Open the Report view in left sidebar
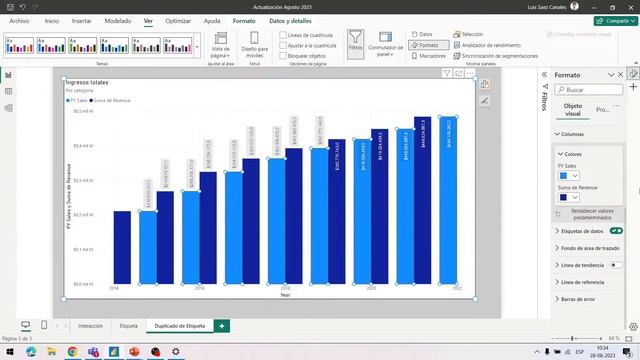The width and height of the screenshot is (640, 360). coord(8,75)
